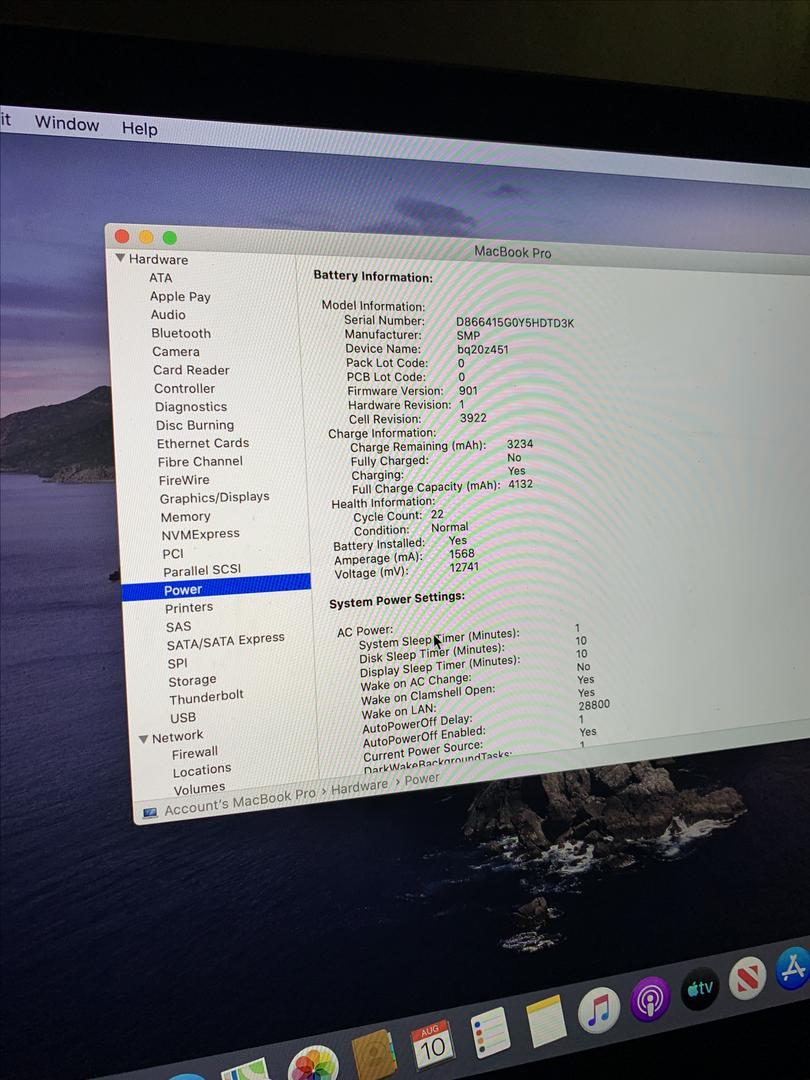Click Hardware in the path bar

[359, 787]
